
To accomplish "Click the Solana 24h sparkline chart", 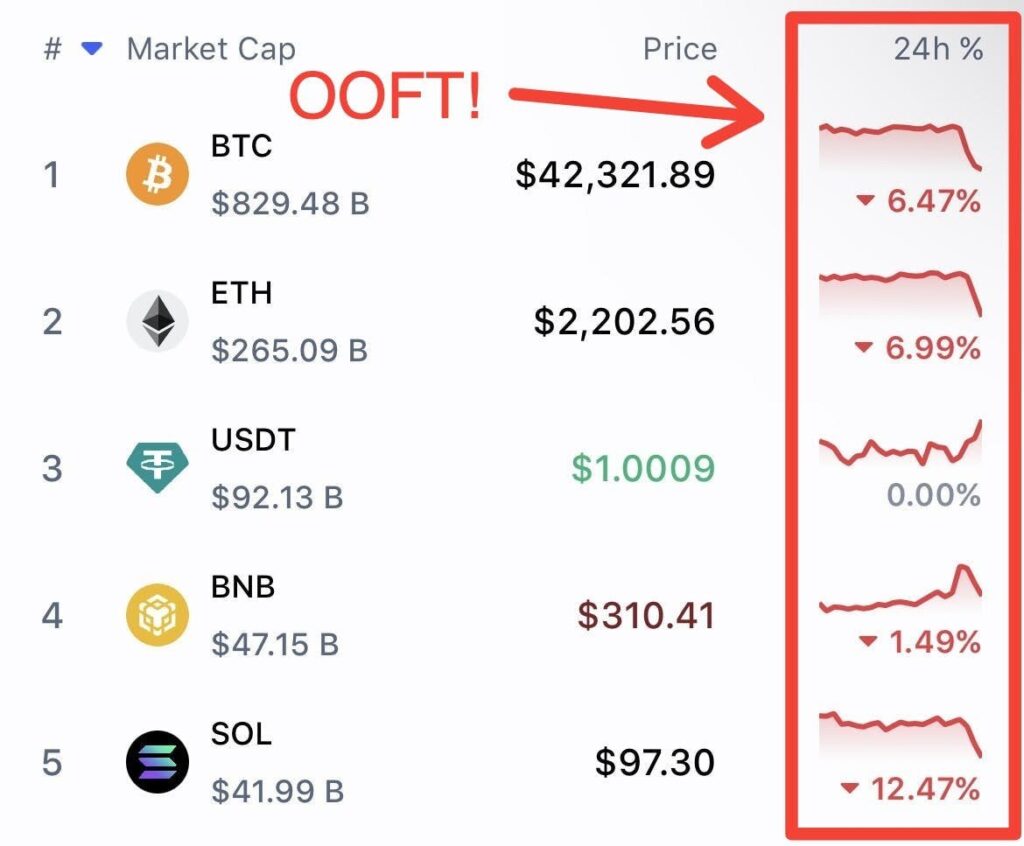I will pos(900,732).
